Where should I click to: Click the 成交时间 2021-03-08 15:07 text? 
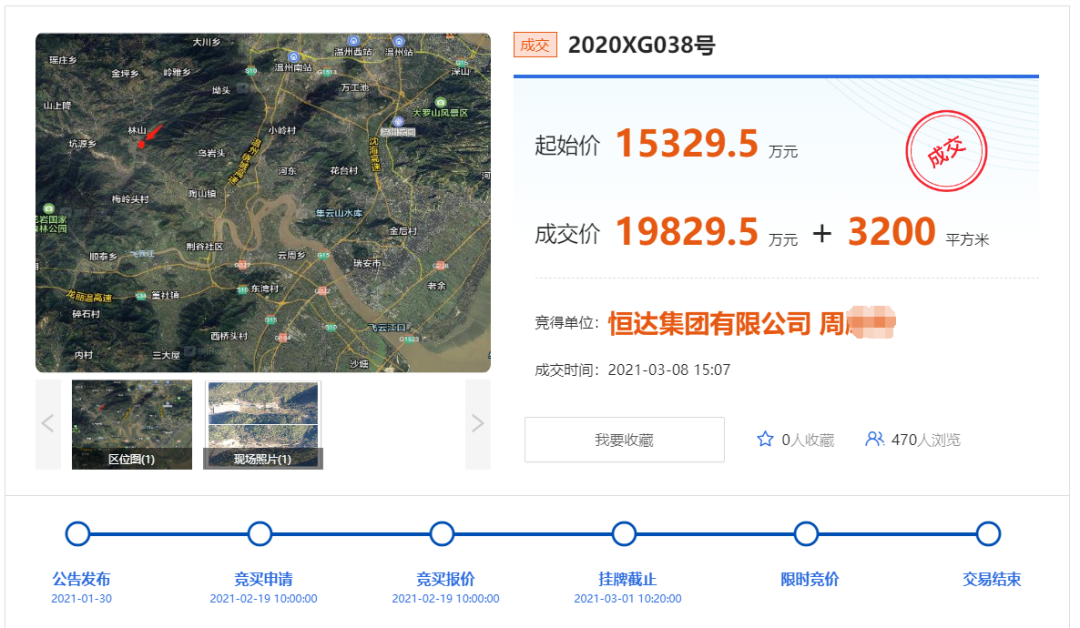[632, 370]
